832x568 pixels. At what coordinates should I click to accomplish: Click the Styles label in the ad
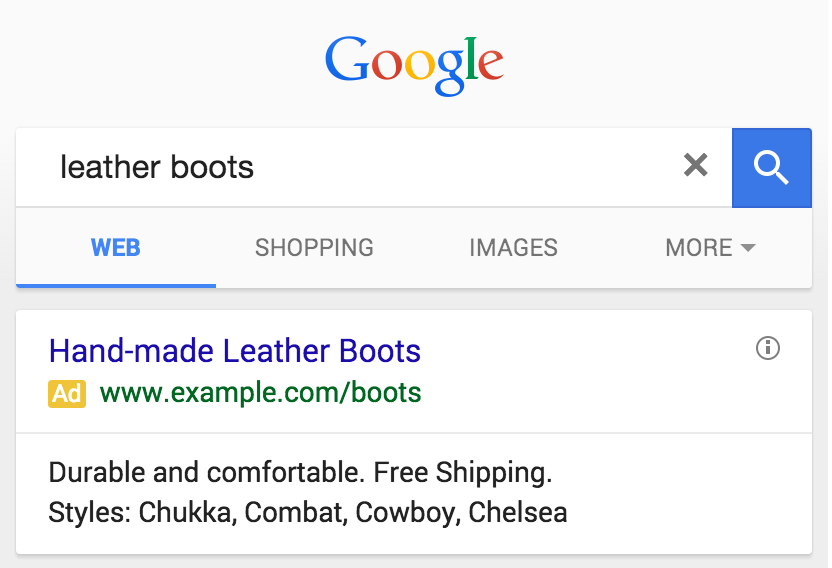(x=90, y=513)
